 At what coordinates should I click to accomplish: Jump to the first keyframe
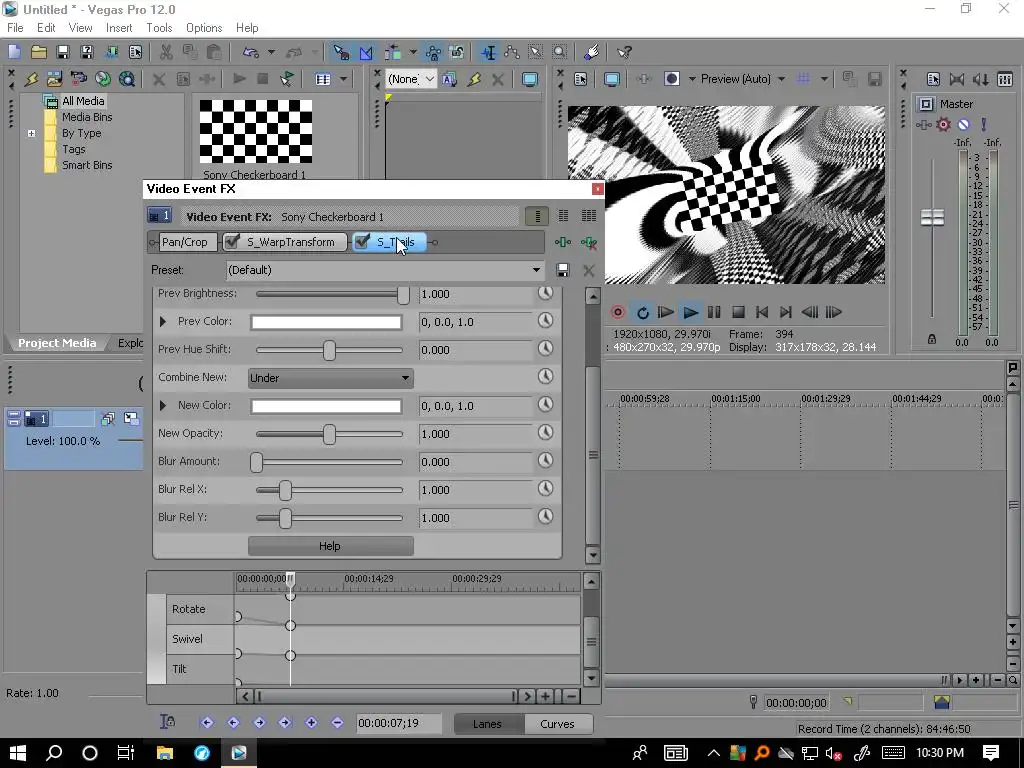click(x=207, y=722)
